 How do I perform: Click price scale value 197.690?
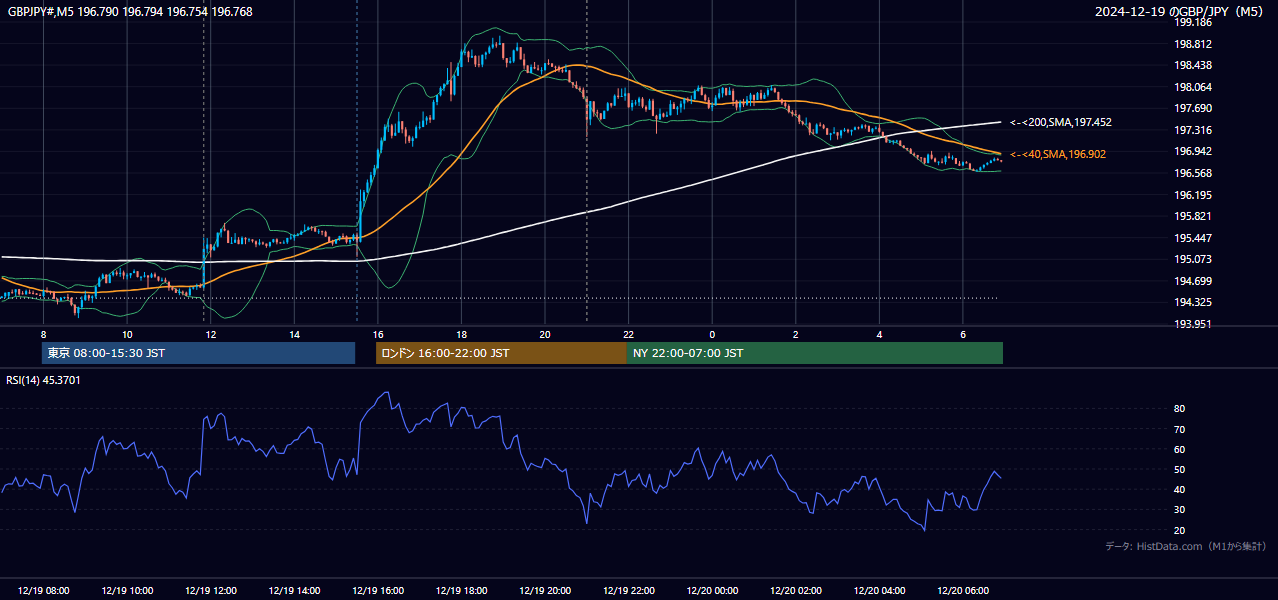(x=1195, y=109)
